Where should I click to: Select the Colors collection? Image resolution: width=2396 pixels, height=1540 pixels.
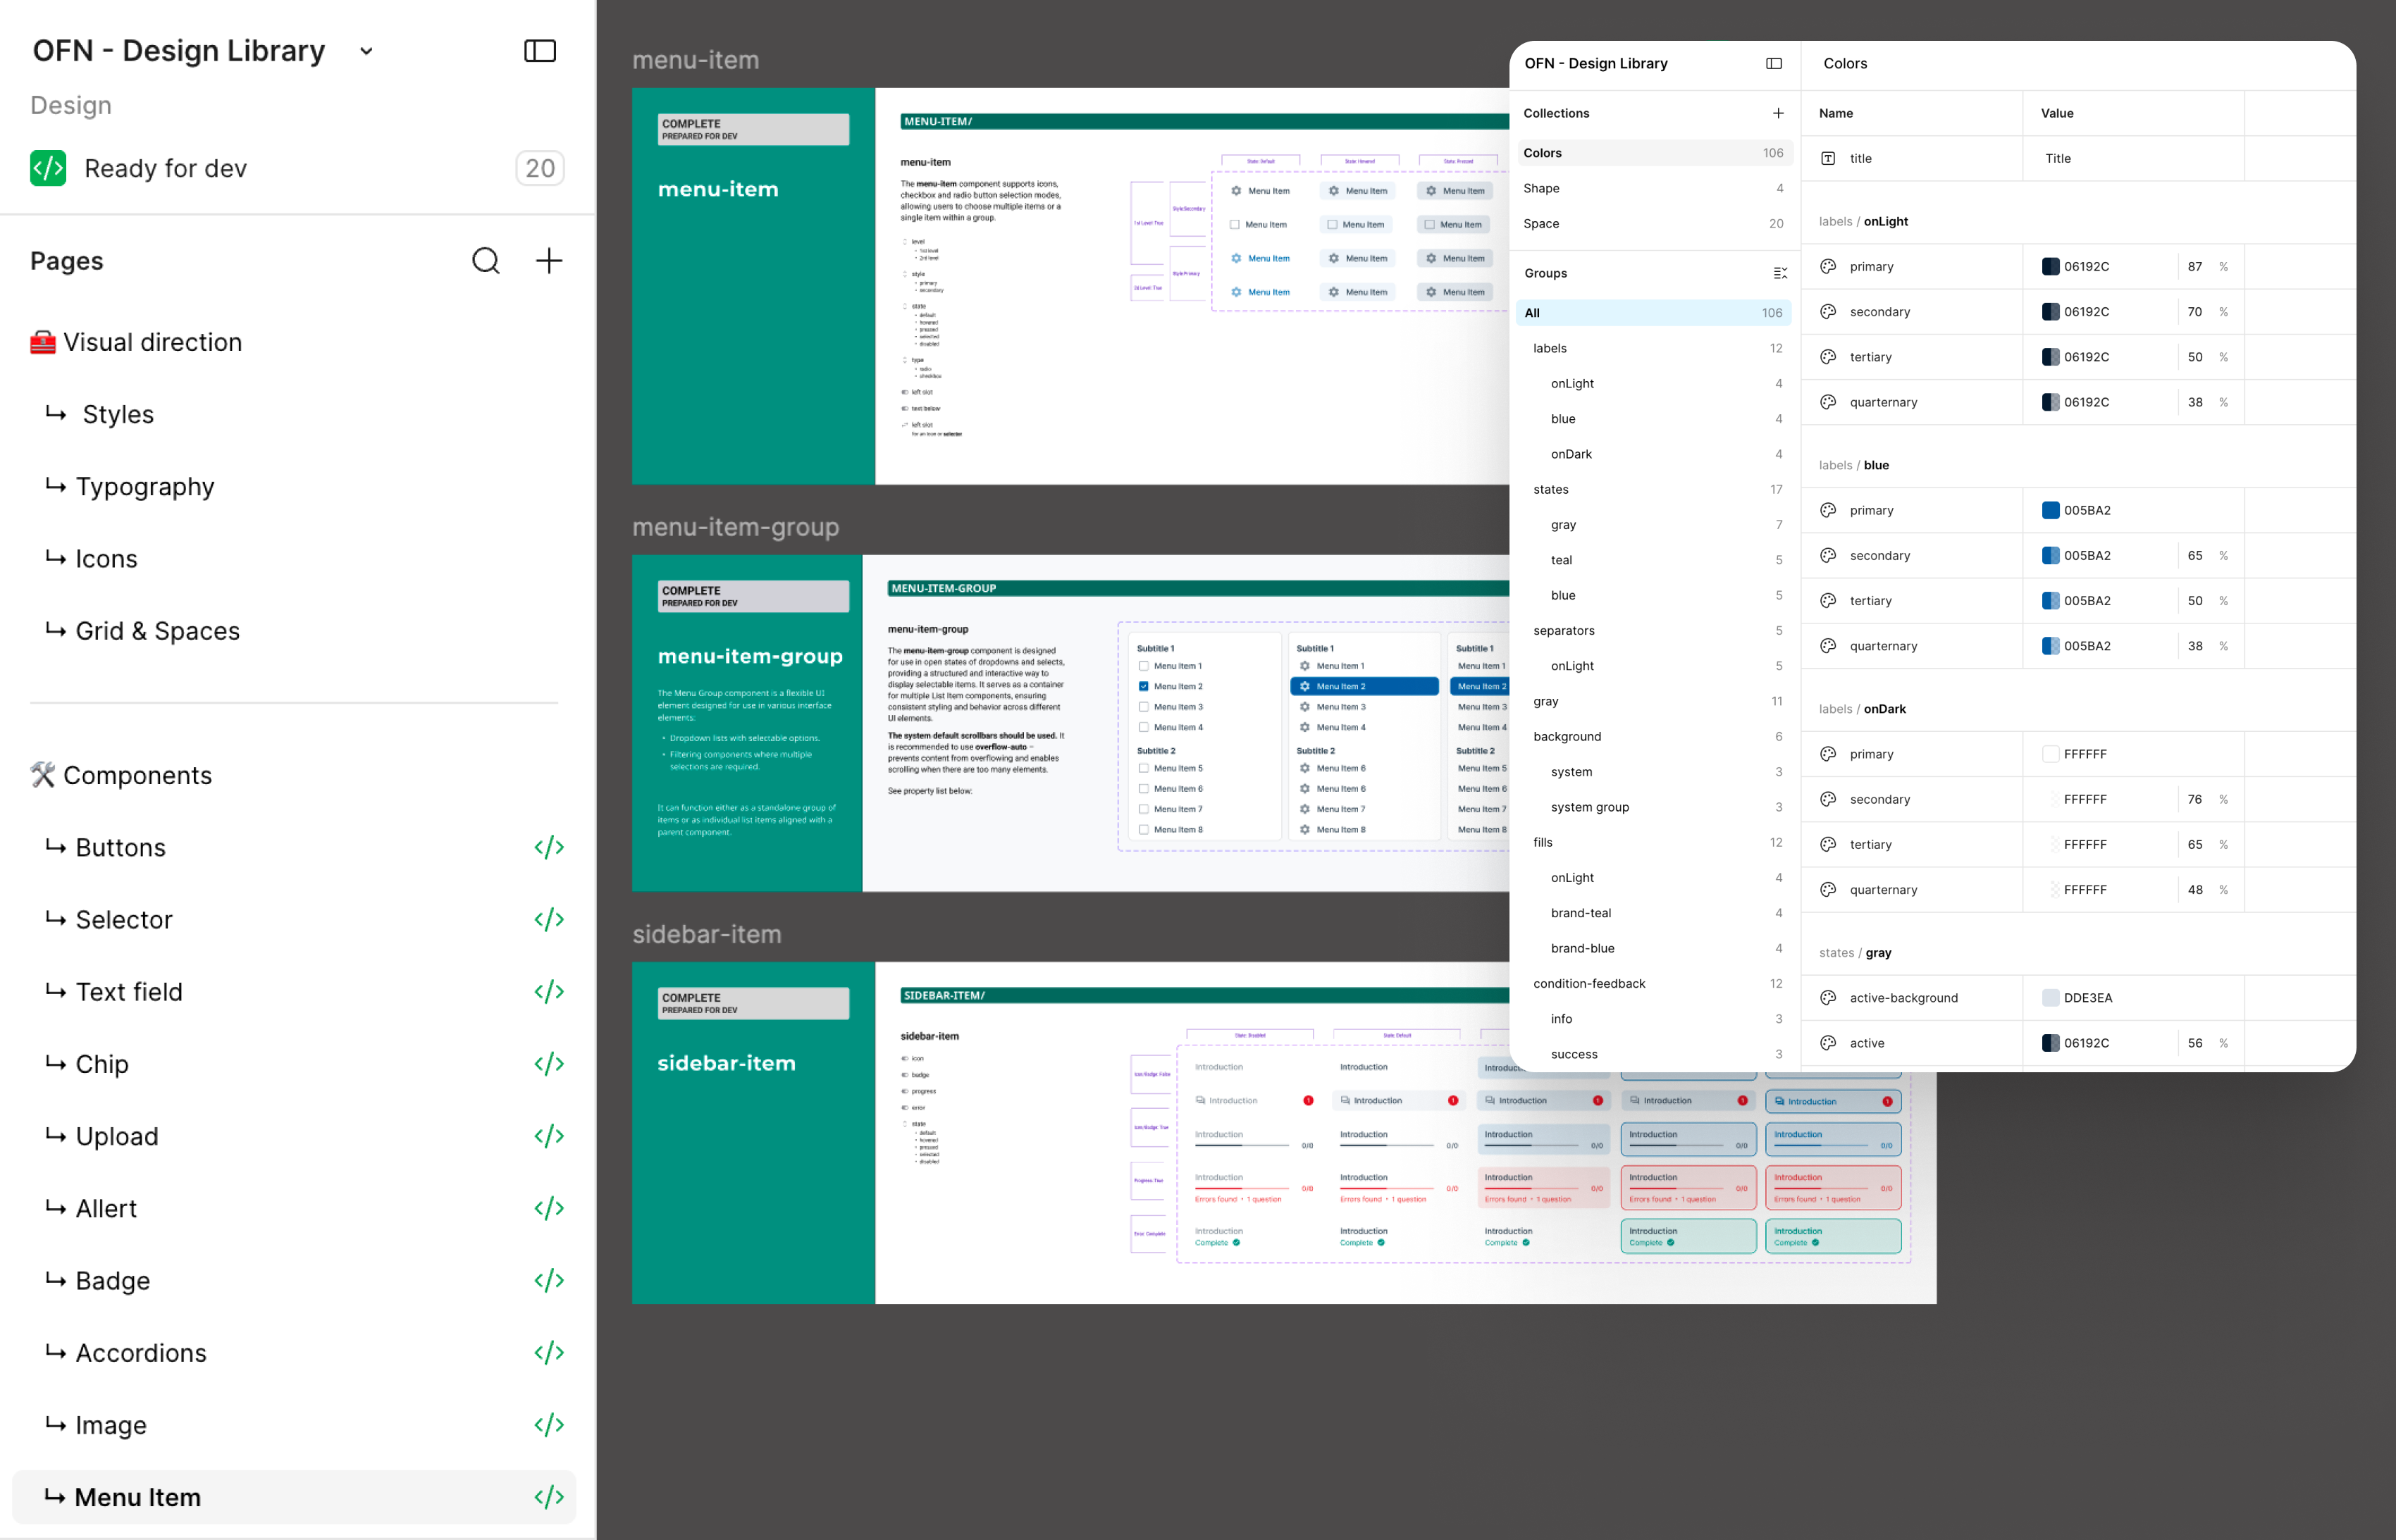click(x=1653, y=153)
